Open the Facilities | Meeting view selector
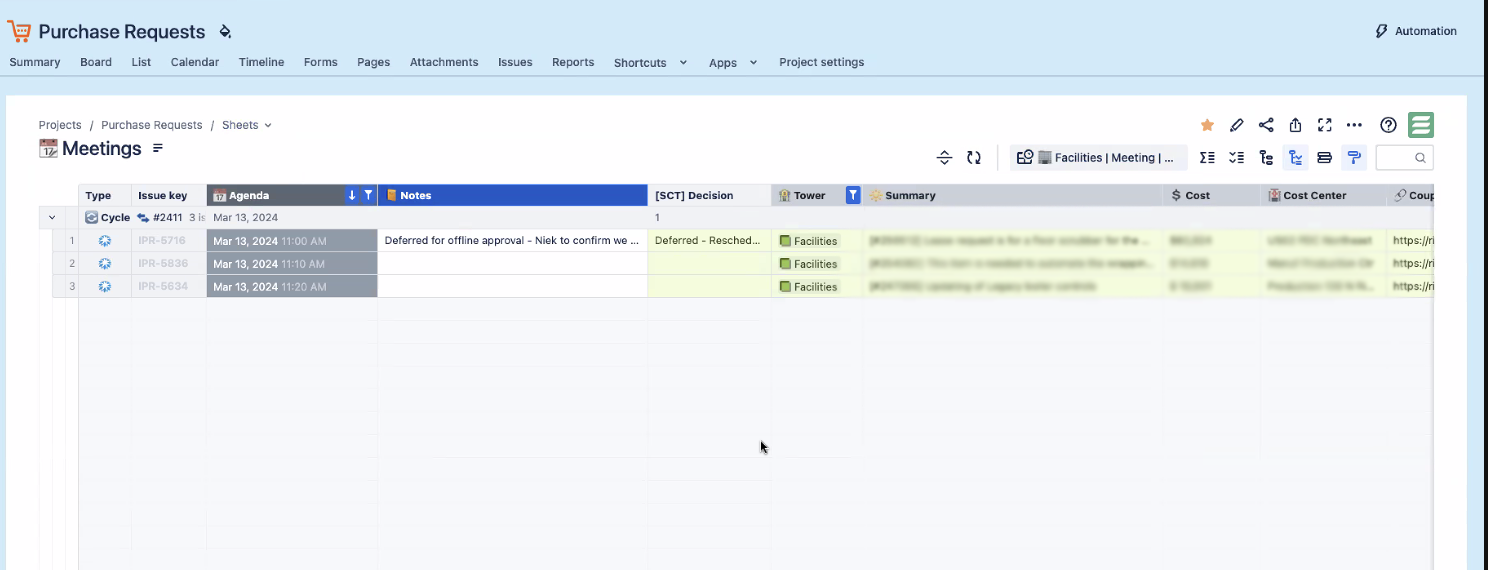The image size is (1488, 570). 1099,157
